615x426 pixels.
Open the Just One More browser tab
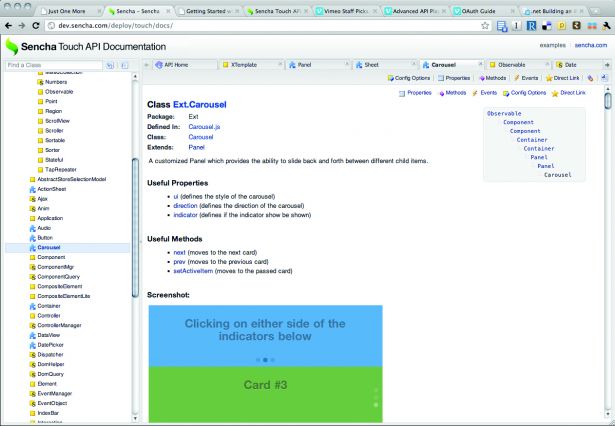(x=66, y=11)
